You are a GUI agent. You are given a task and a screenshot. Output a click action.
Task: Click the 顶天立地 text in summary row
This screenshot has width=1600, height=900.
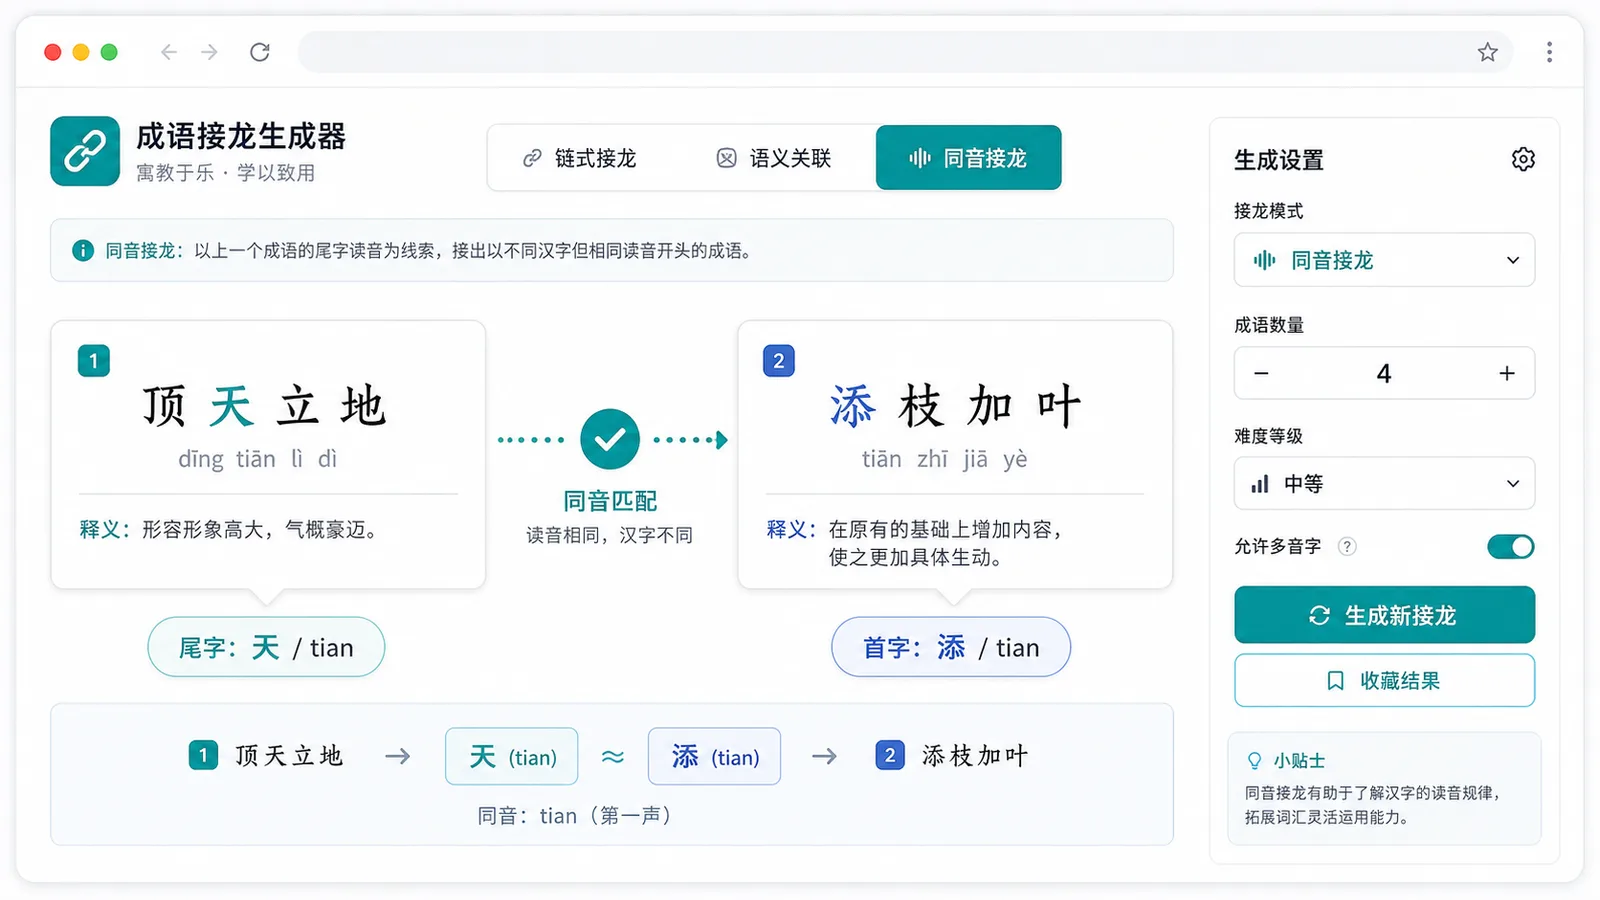(x=289, y=756)
